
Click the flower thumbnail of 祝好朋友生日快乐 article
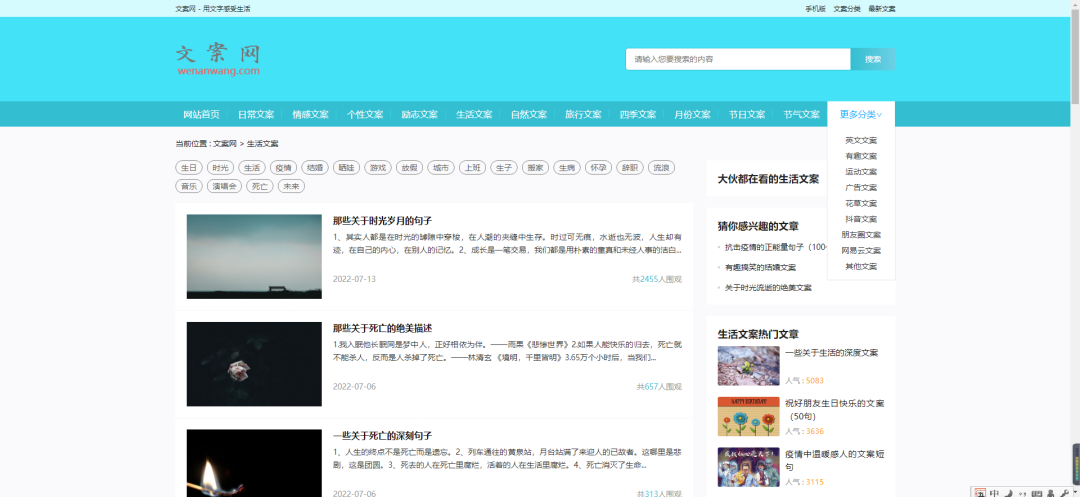[749, 416]
